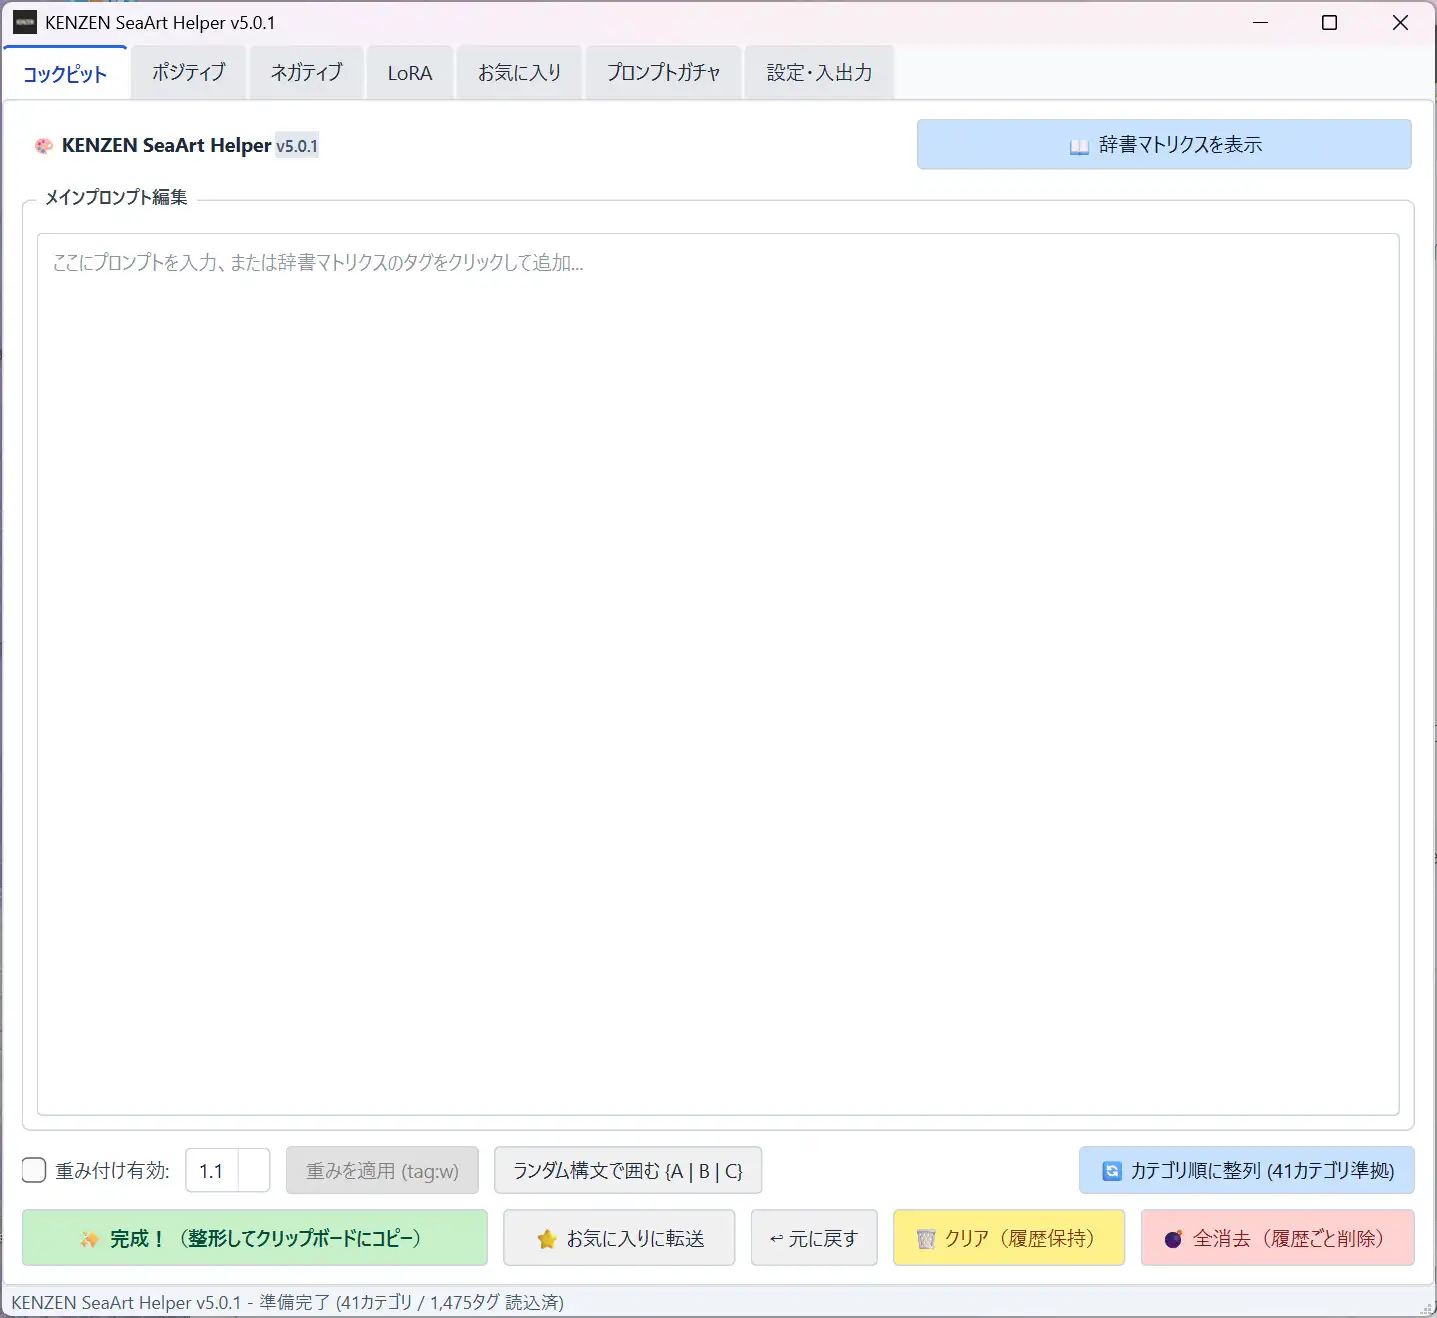The width and height of the screenshot is (1437, 1318).
Task: Open the プロンプトガチャ tab
Action: 663,73
